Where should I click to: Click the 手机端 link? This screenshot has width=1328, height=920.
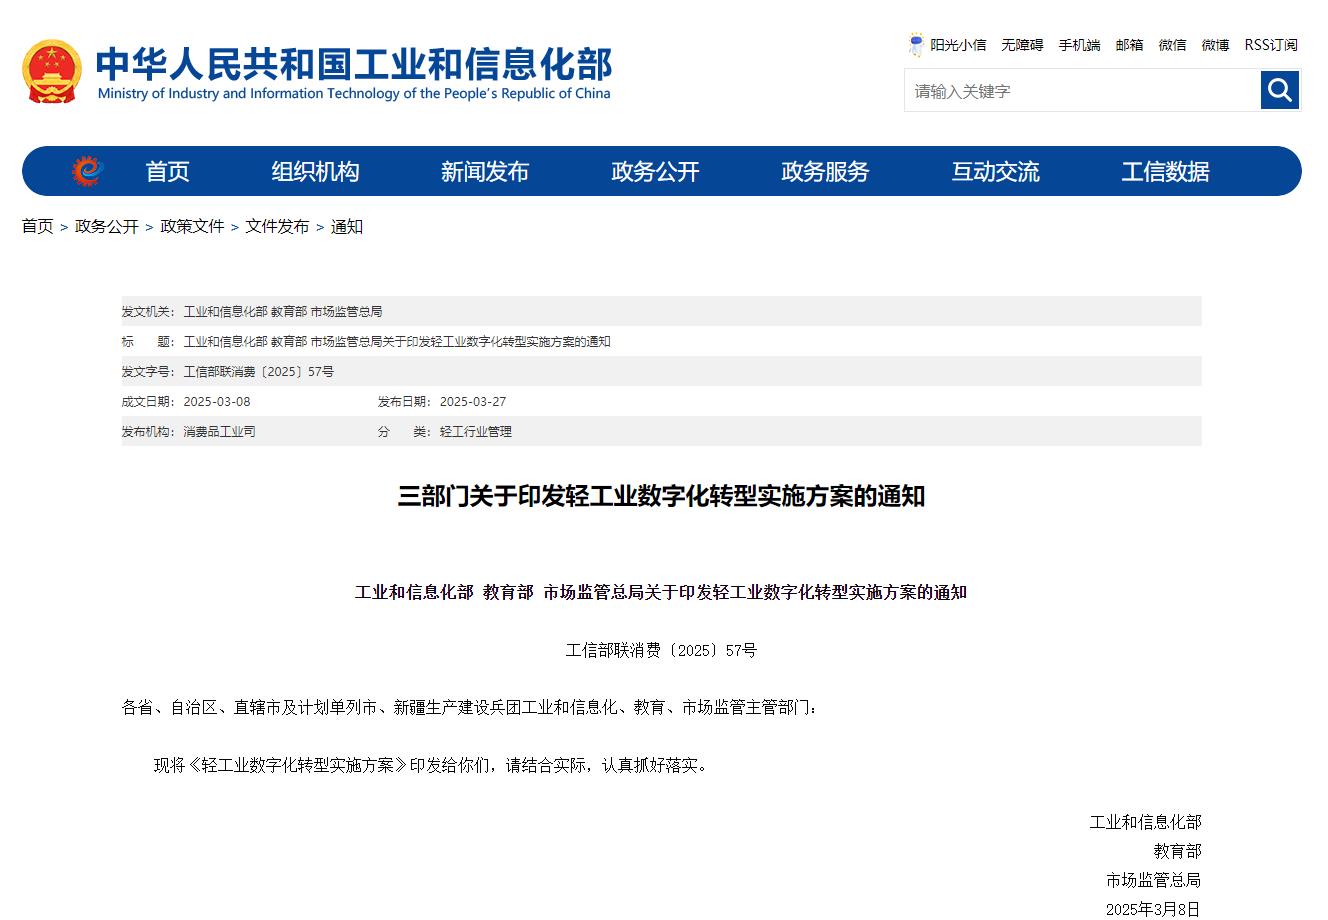coord(1080,45)
